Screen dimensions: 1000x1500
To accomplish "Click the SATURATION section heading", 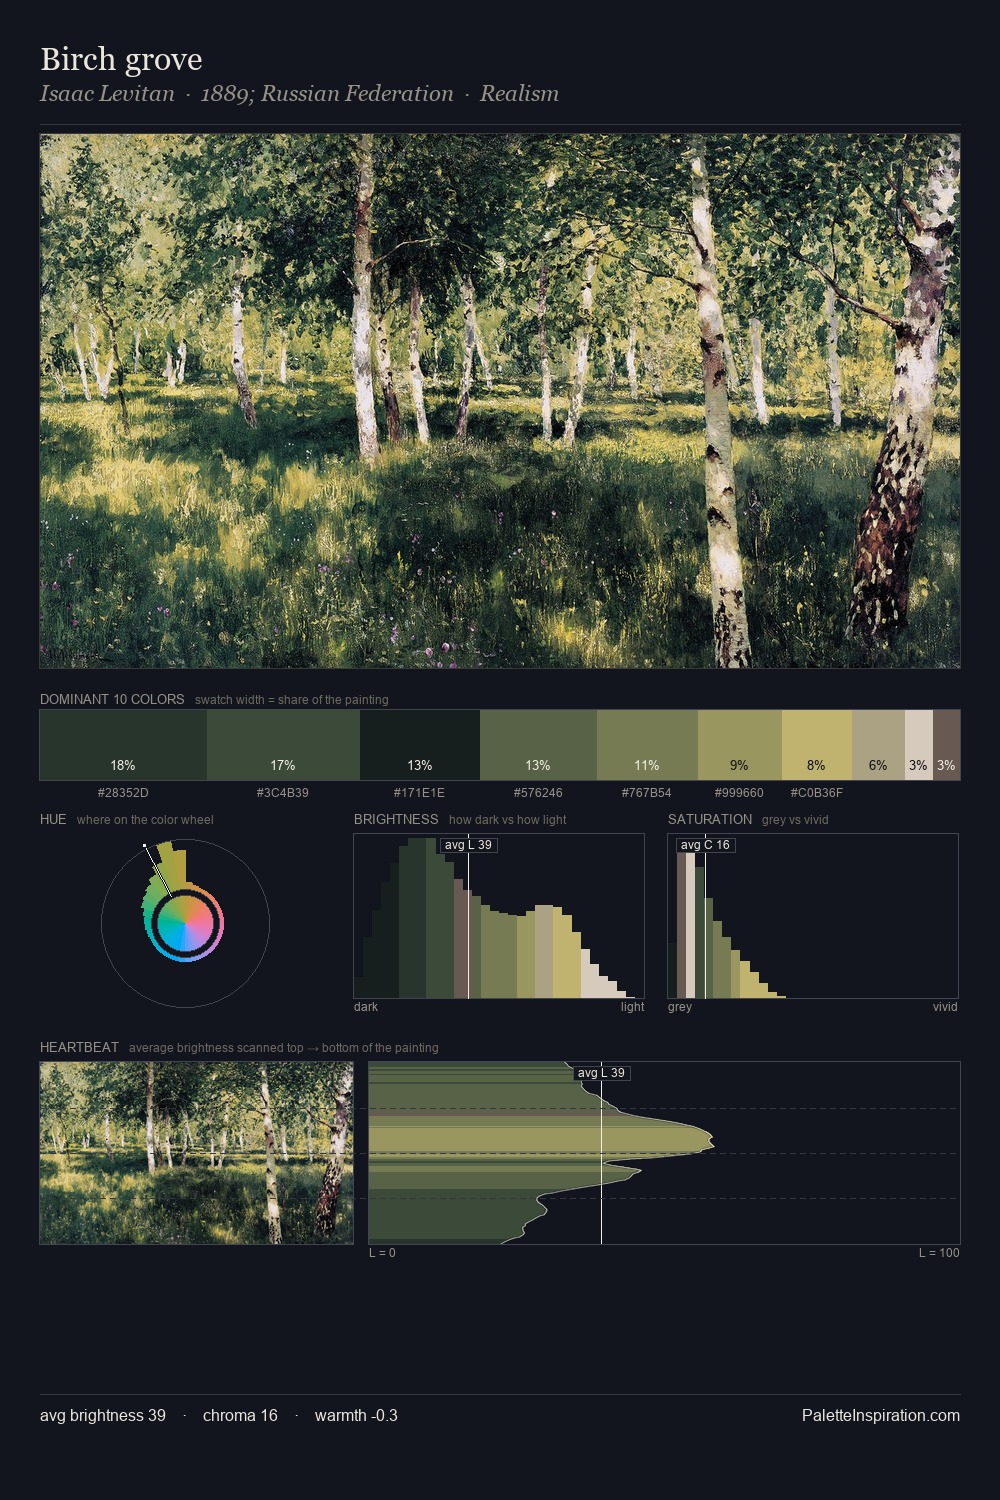I will pos(710,819).
